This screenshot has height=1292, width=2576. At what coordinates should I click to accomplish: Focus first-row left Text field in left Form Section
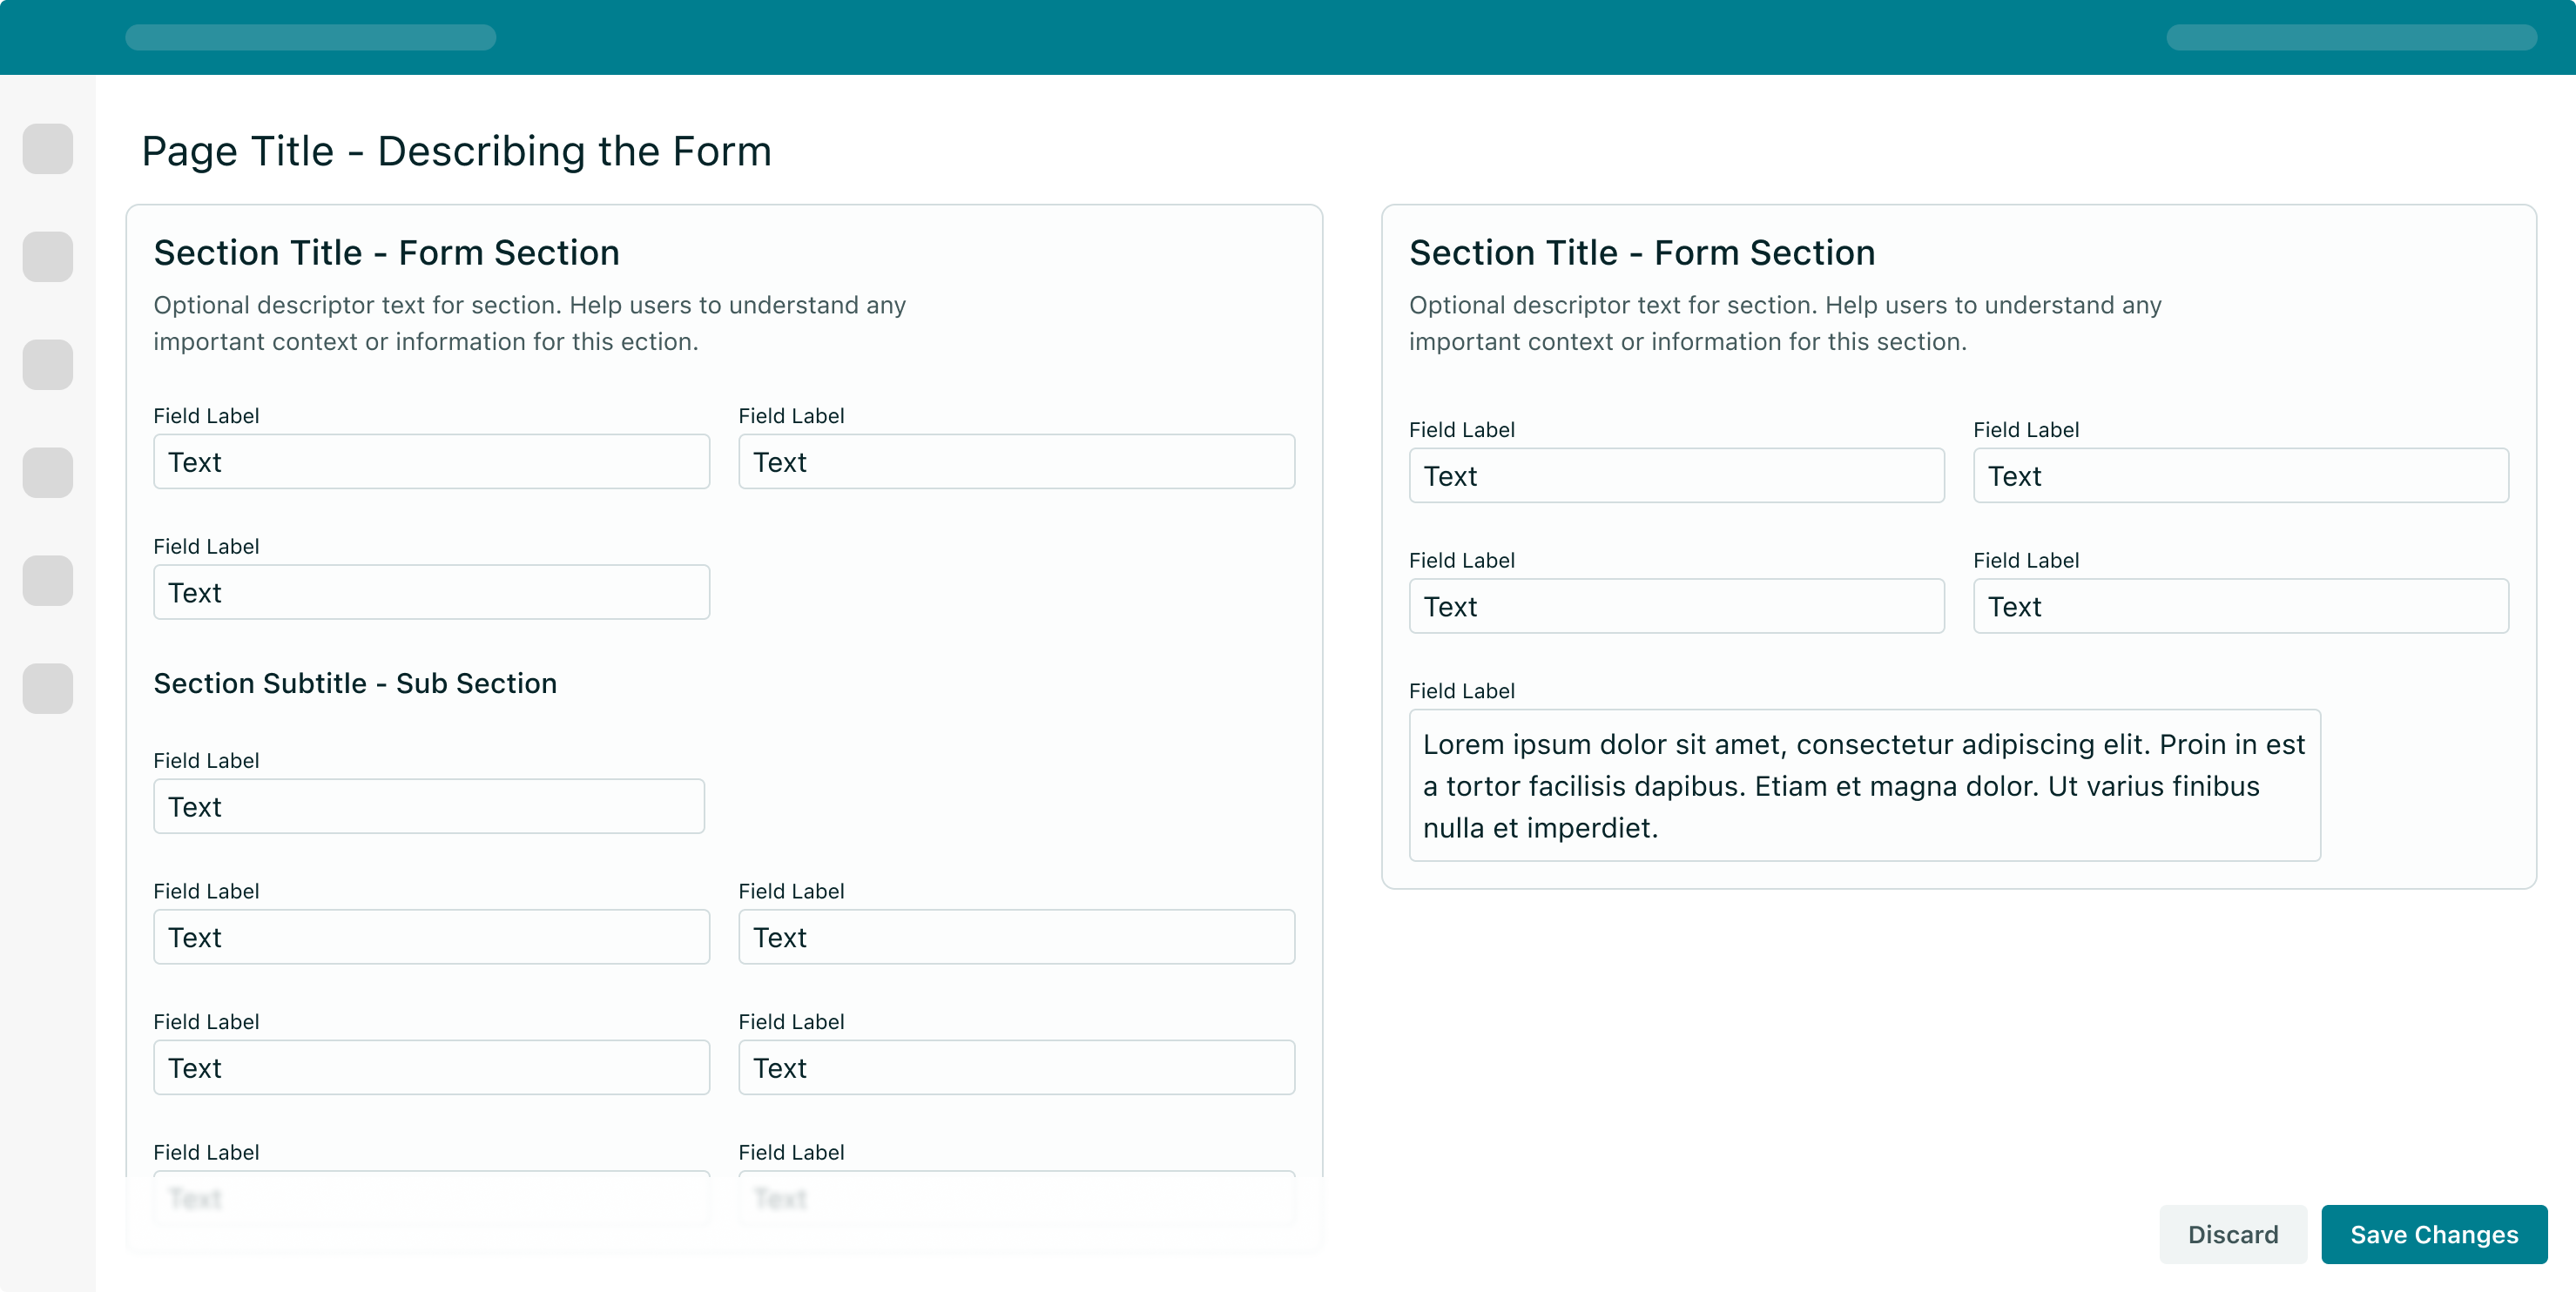point(432,462)
